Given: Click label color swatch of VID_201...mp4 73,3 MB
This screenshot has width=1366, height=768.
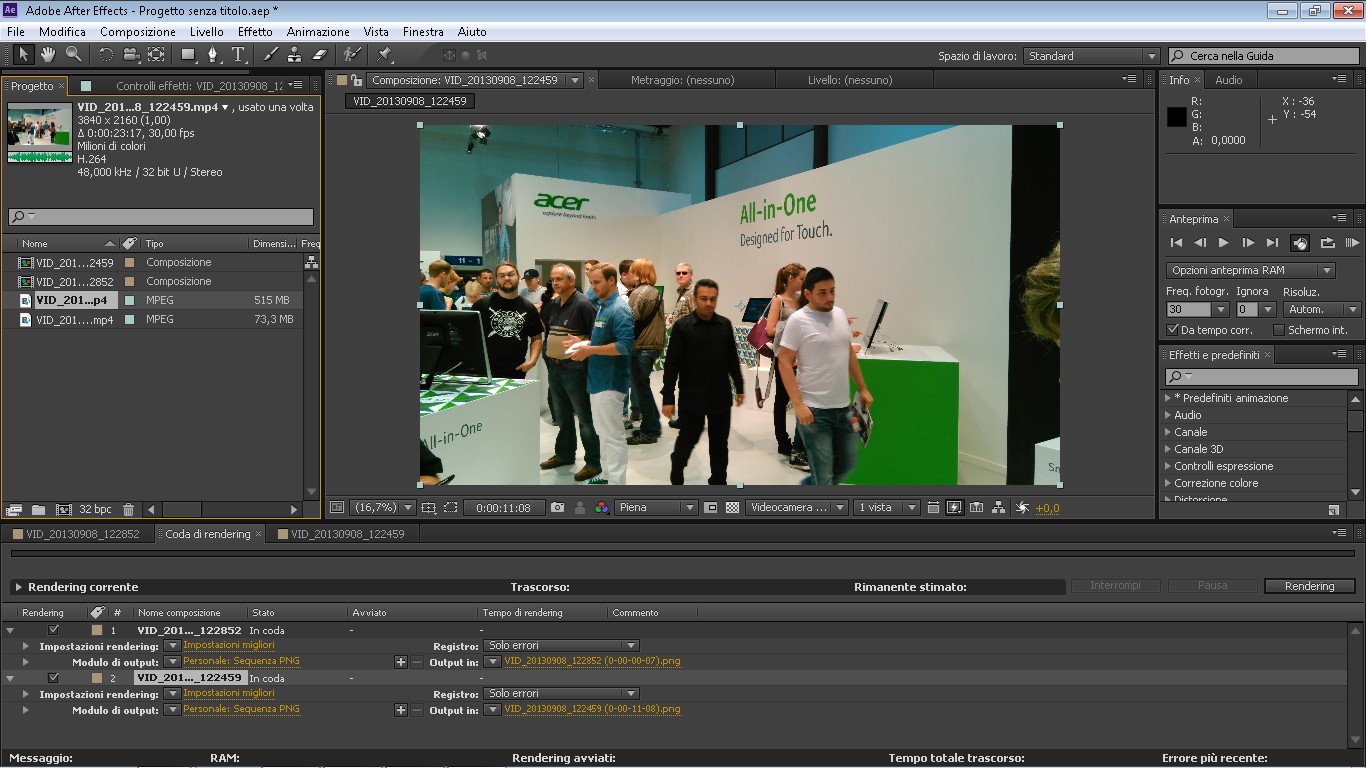Looking at the screenshot, I should tap(130, 320).
